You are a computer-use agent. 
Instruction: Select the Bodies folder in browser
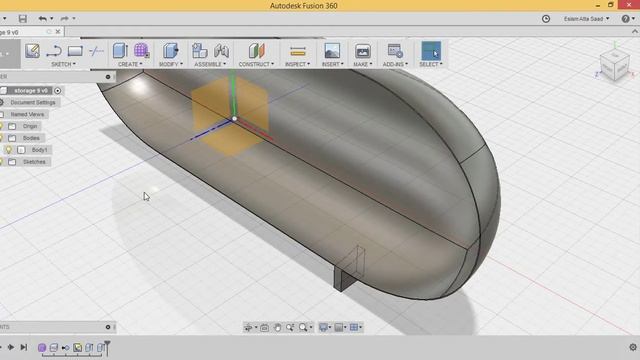pyautogui.click(x=31, y=138)
